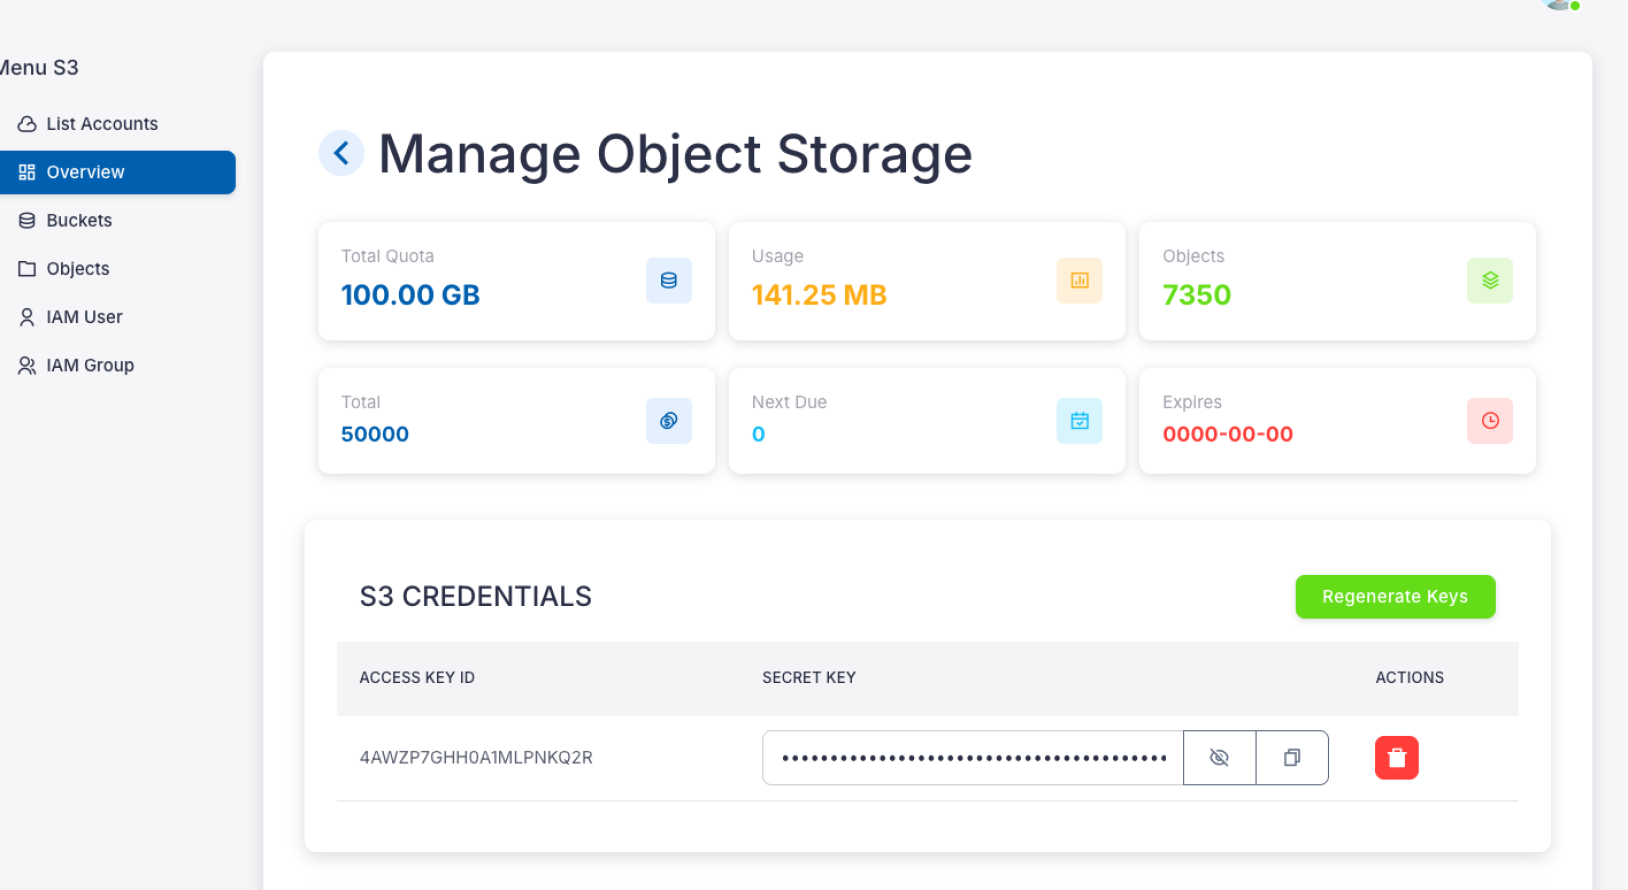Click the Next Due calendar icon

pyautogui.click(x=1080, y=421)
